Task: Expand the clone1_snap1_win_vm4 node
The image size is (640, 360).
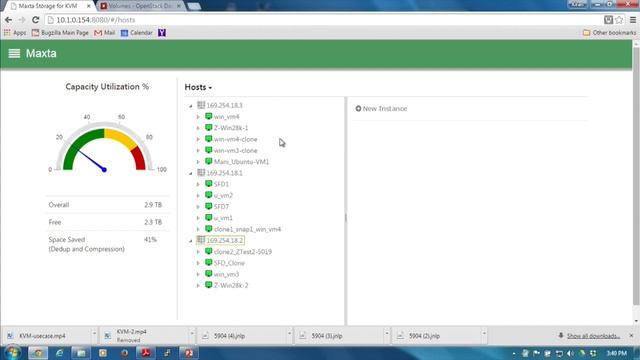Action: coord(198,229)
